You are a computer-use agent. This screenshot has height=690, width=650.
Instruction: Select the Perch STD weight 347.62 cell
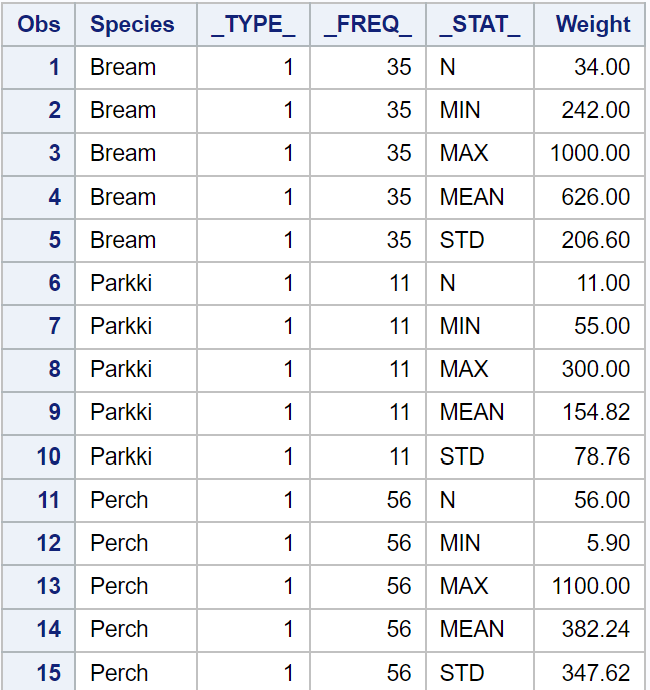[589, 671]
